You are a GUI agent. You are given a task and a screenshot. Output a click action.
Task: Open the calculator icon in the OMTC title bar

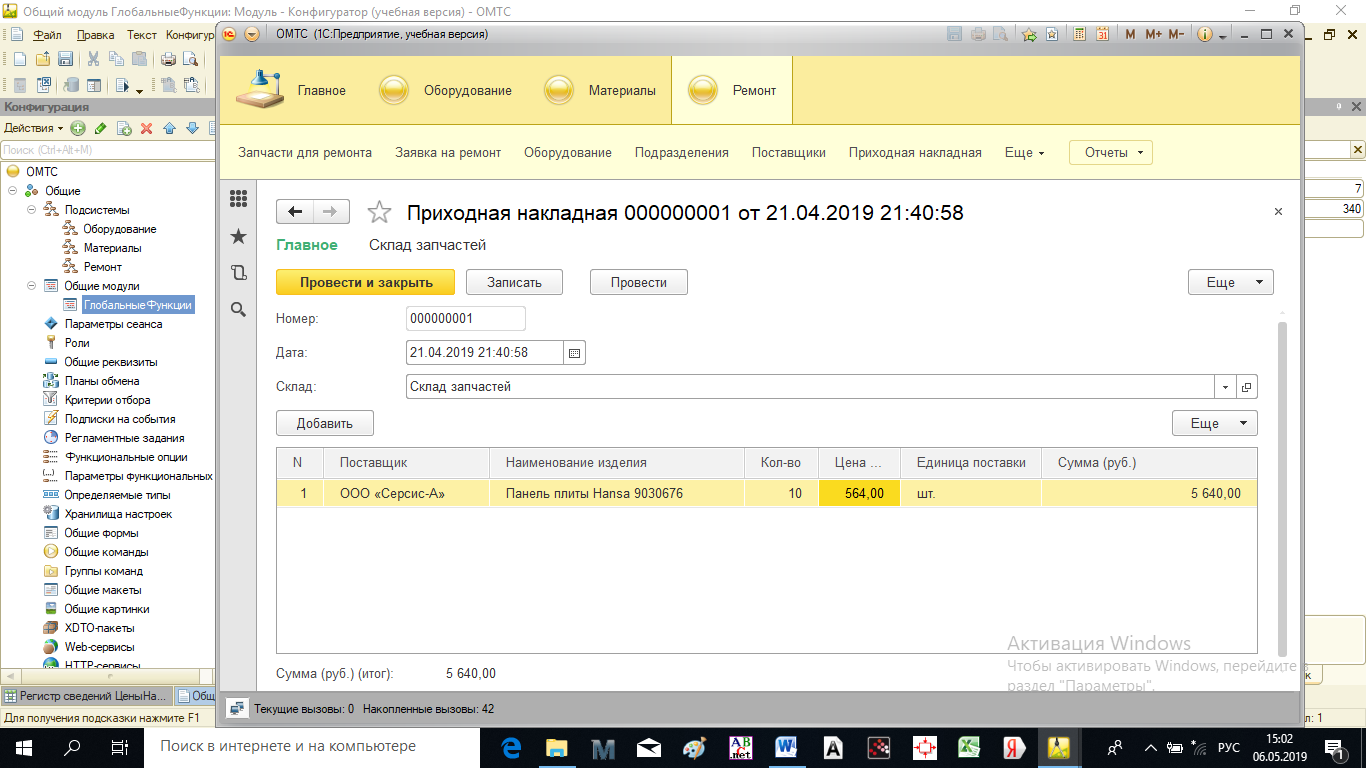tap(1080, 34)
